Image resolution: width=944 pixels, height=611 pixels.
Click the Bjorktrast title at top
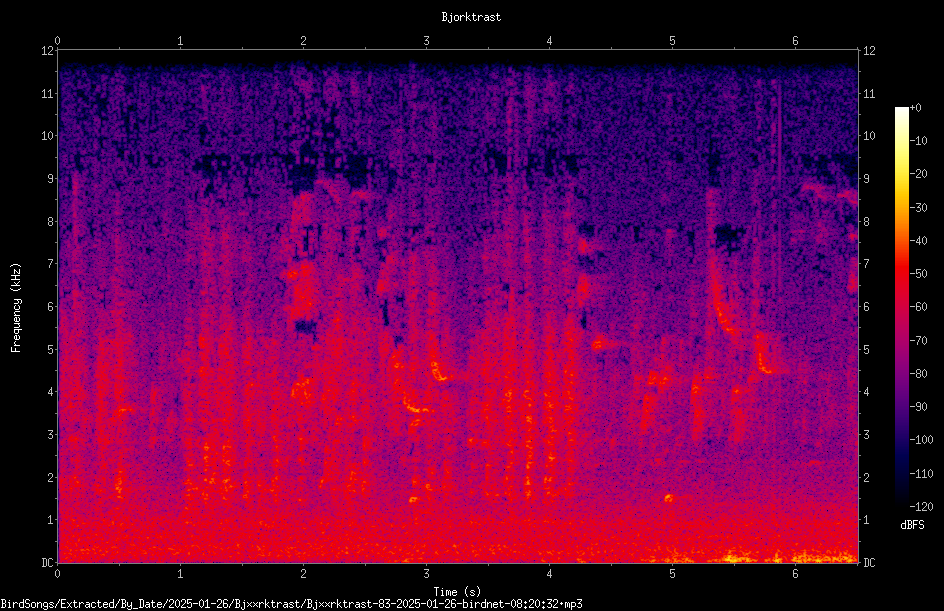471,17
